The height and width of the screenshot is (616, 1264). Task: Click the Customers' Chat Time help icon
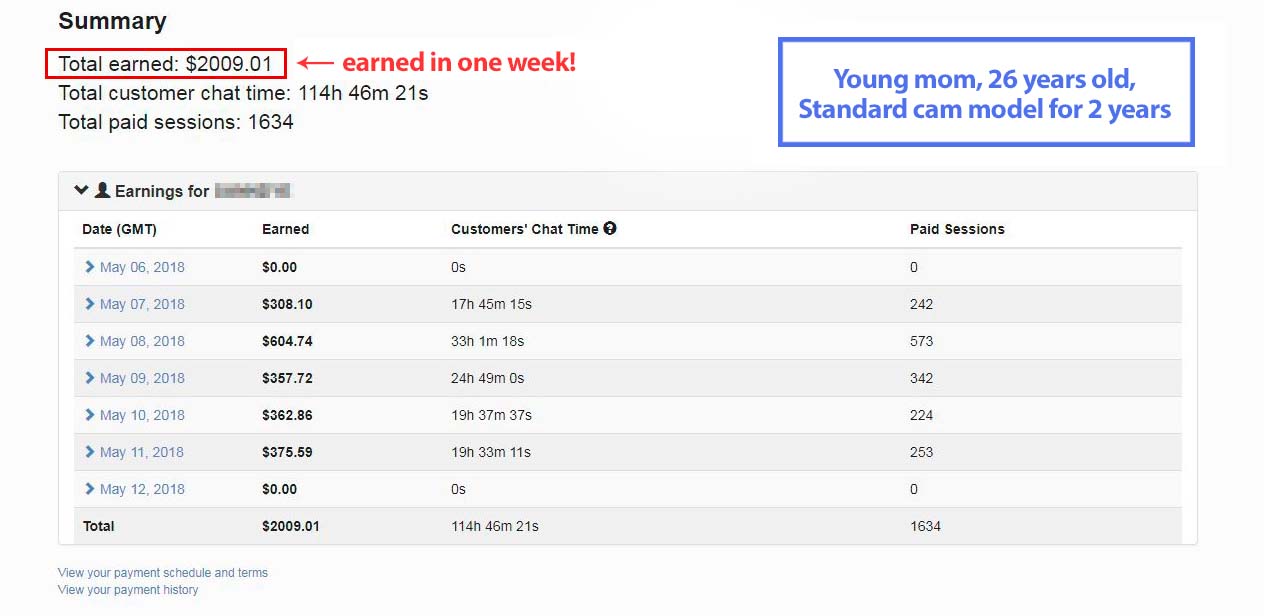pos(610,228)
